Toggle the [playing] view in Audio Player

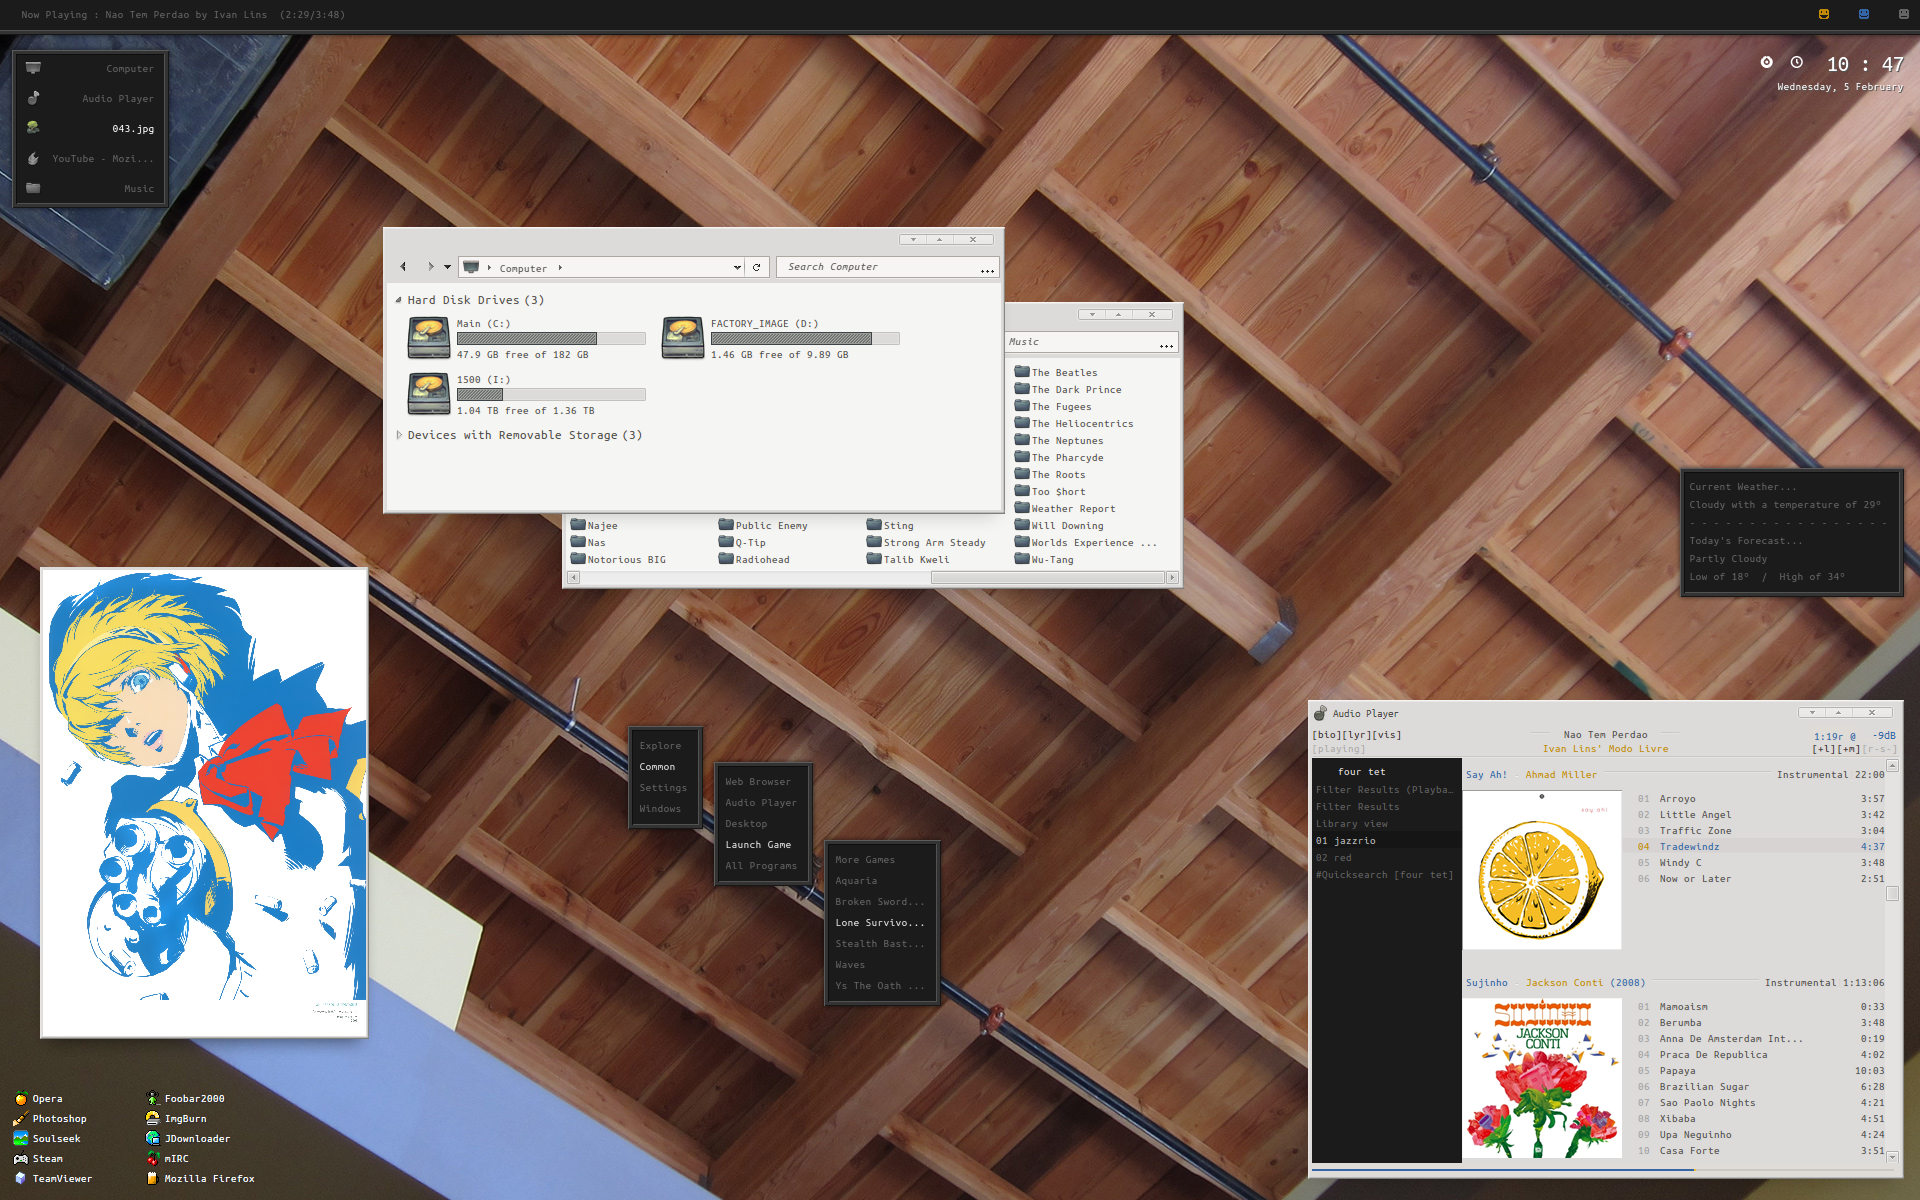(x=1338, y=749)
